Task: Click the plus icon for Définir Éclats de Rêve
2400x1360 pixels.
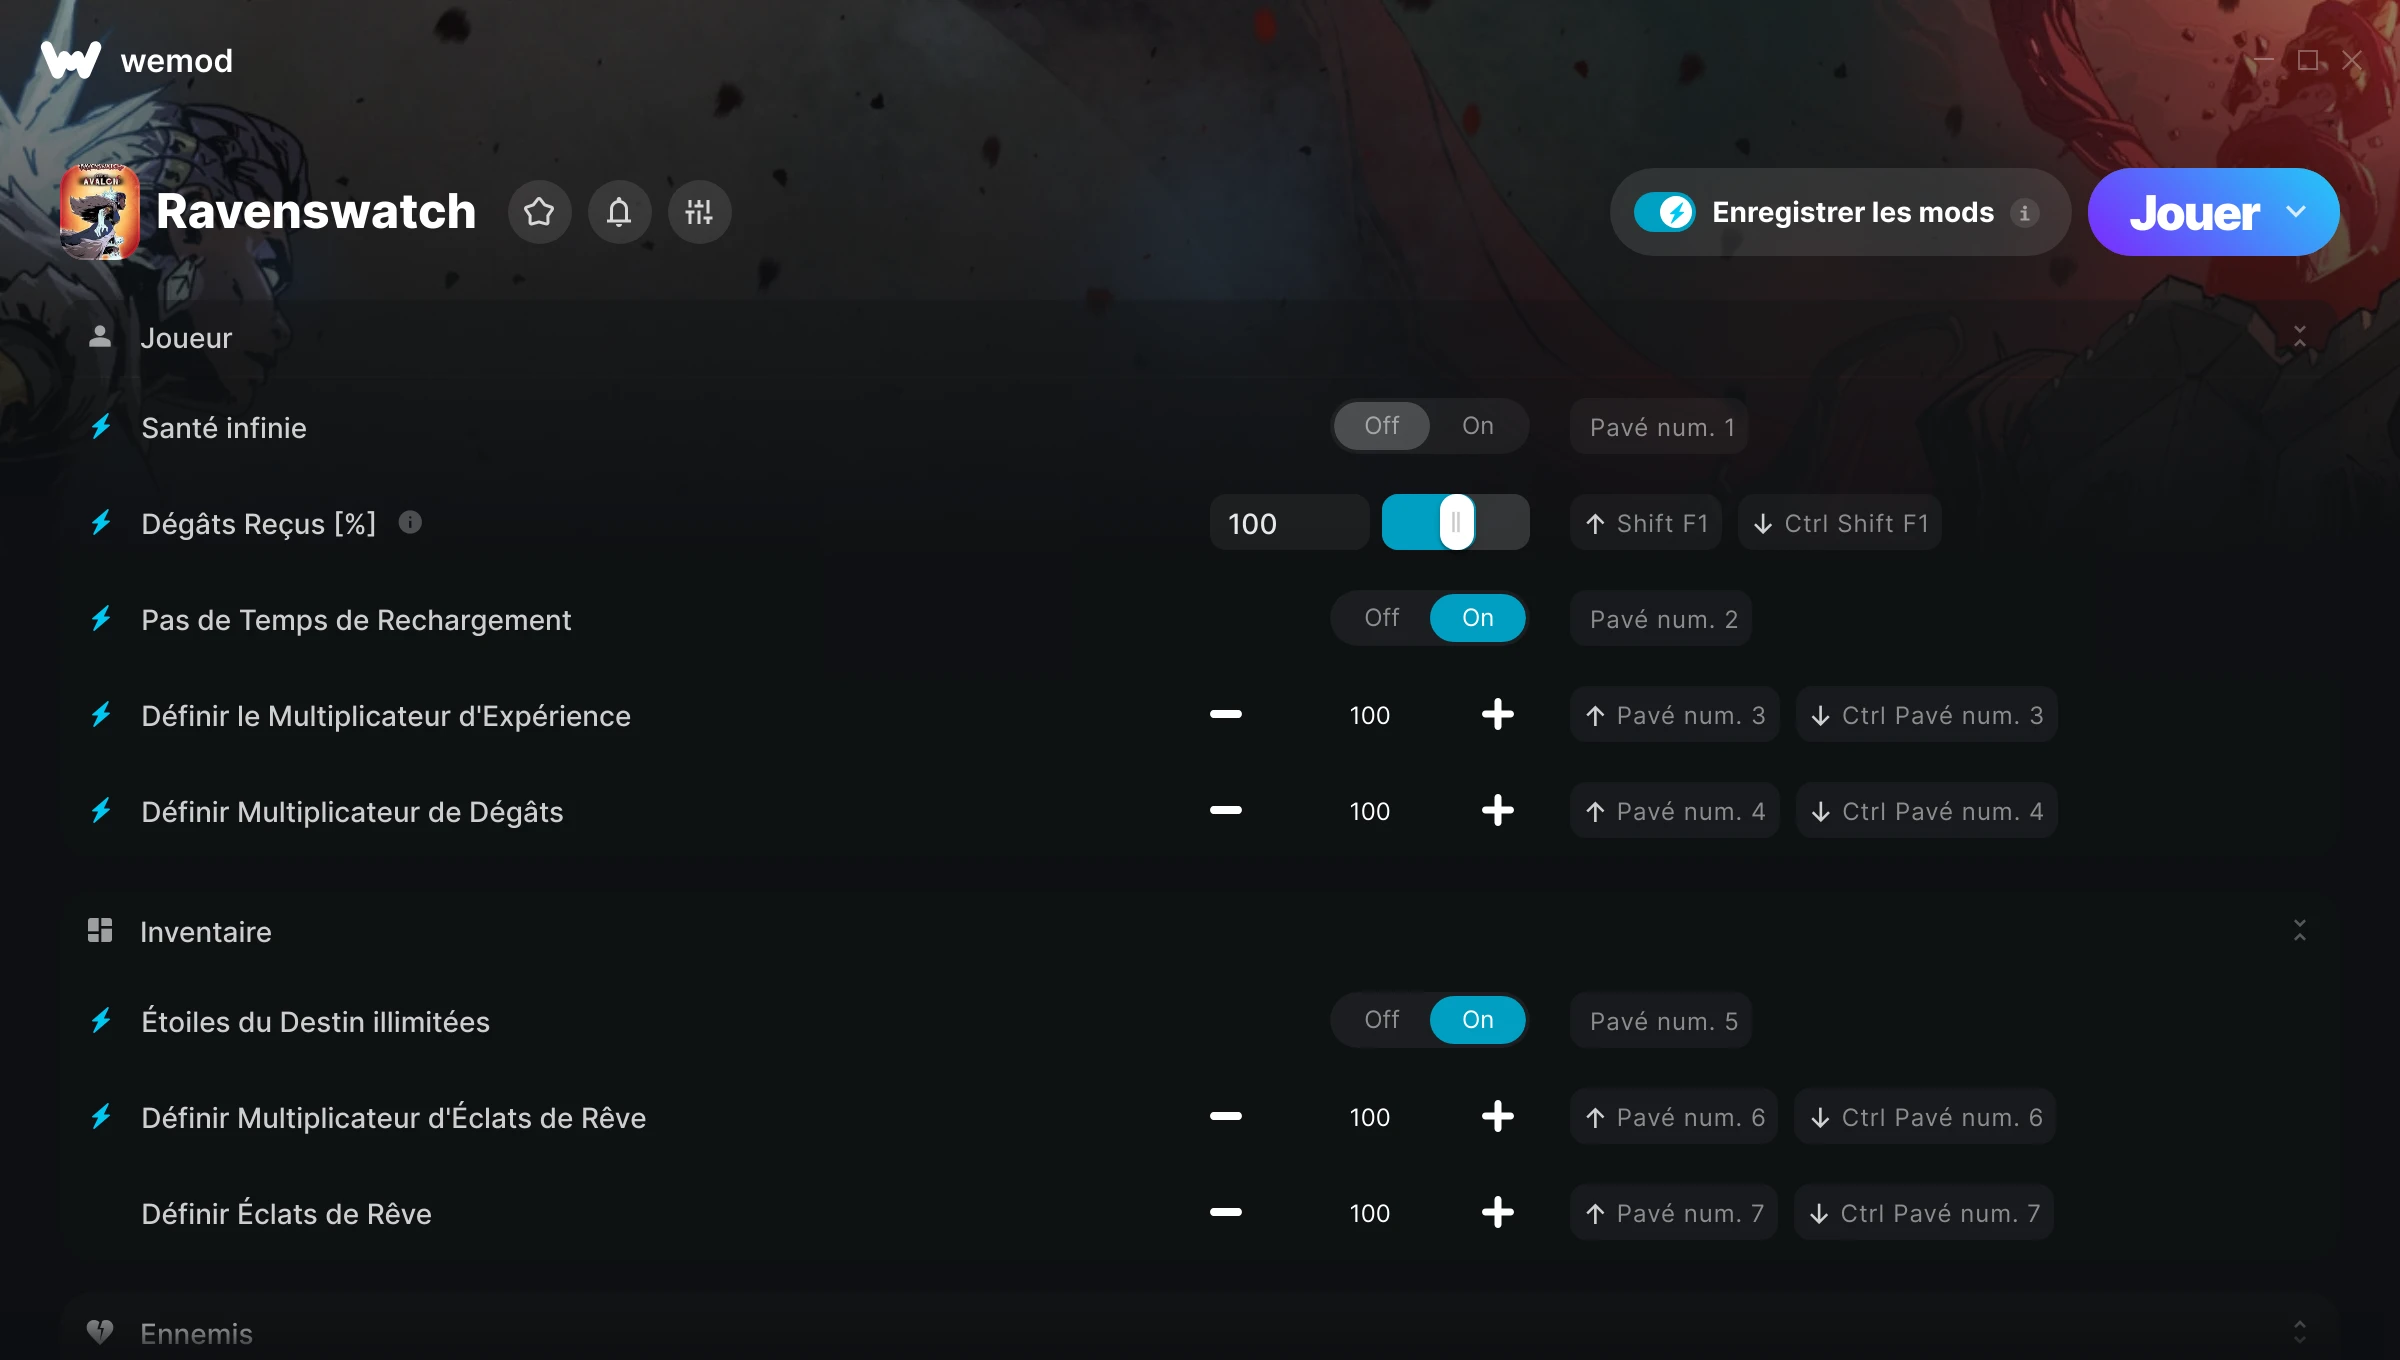Action: pyautogui.click(x=1497, y=1213)
